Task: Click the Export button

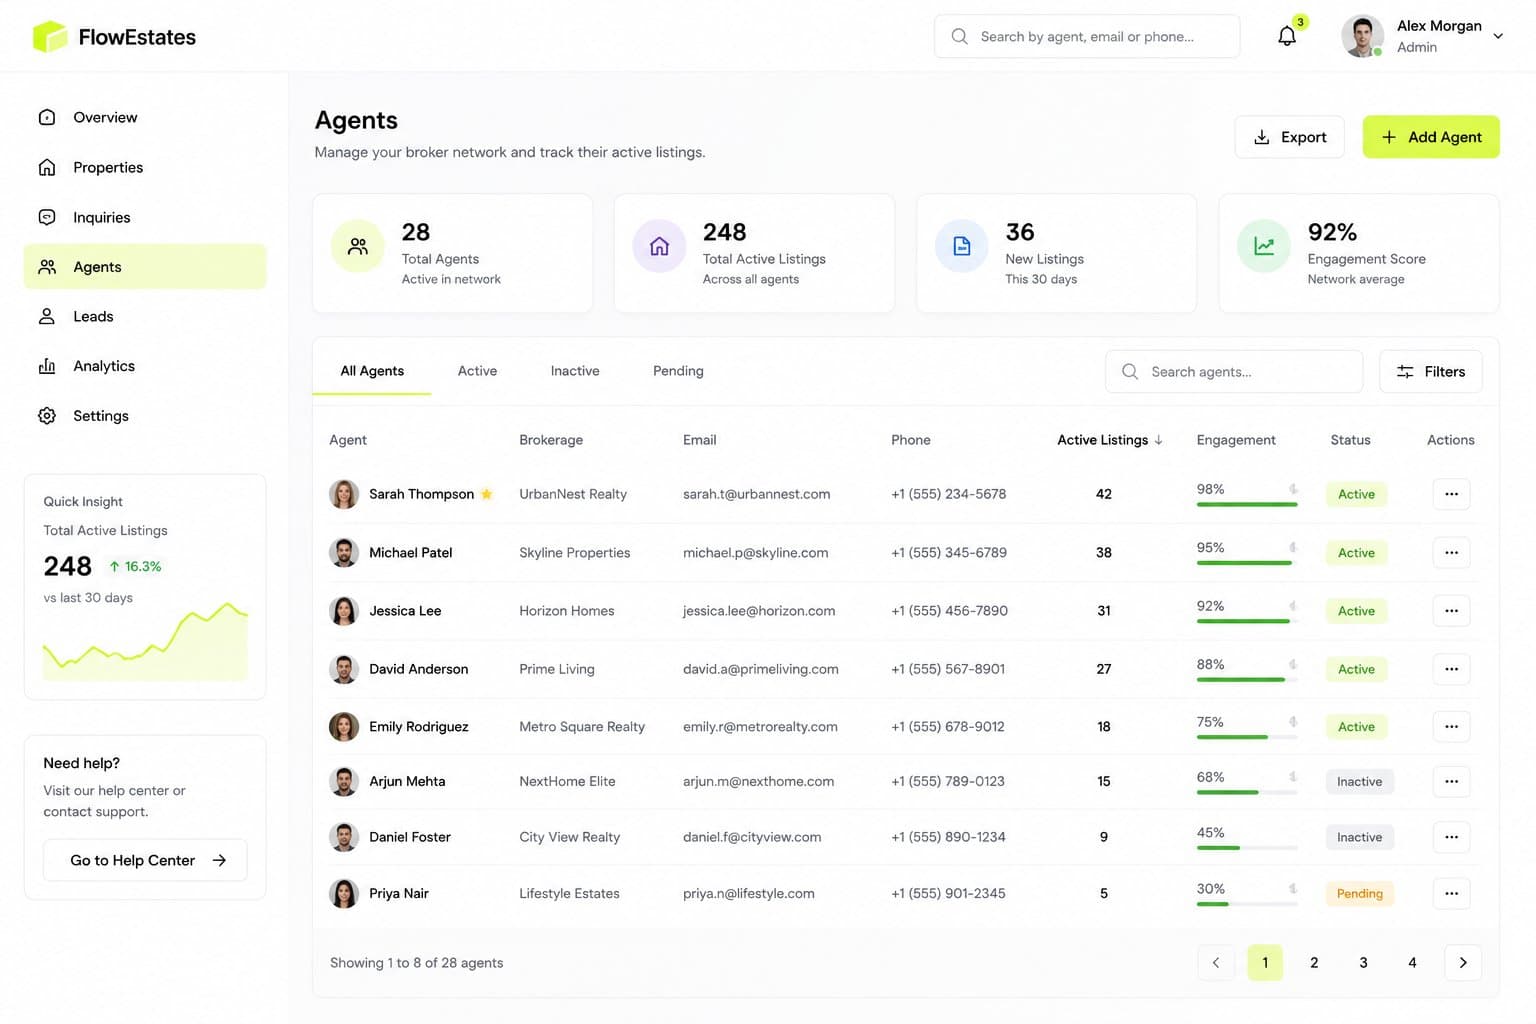Action: pyautogui.click(x=1290, y=137)
